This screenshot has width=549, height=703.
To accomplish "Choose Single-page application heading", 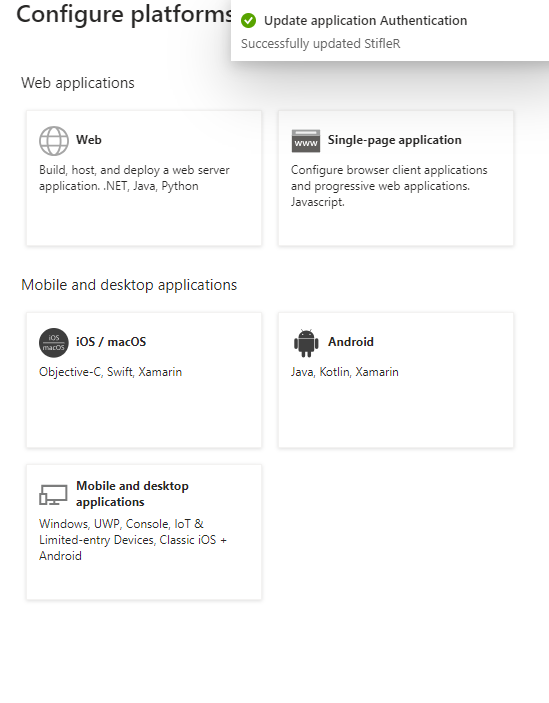I will point(394,140).
